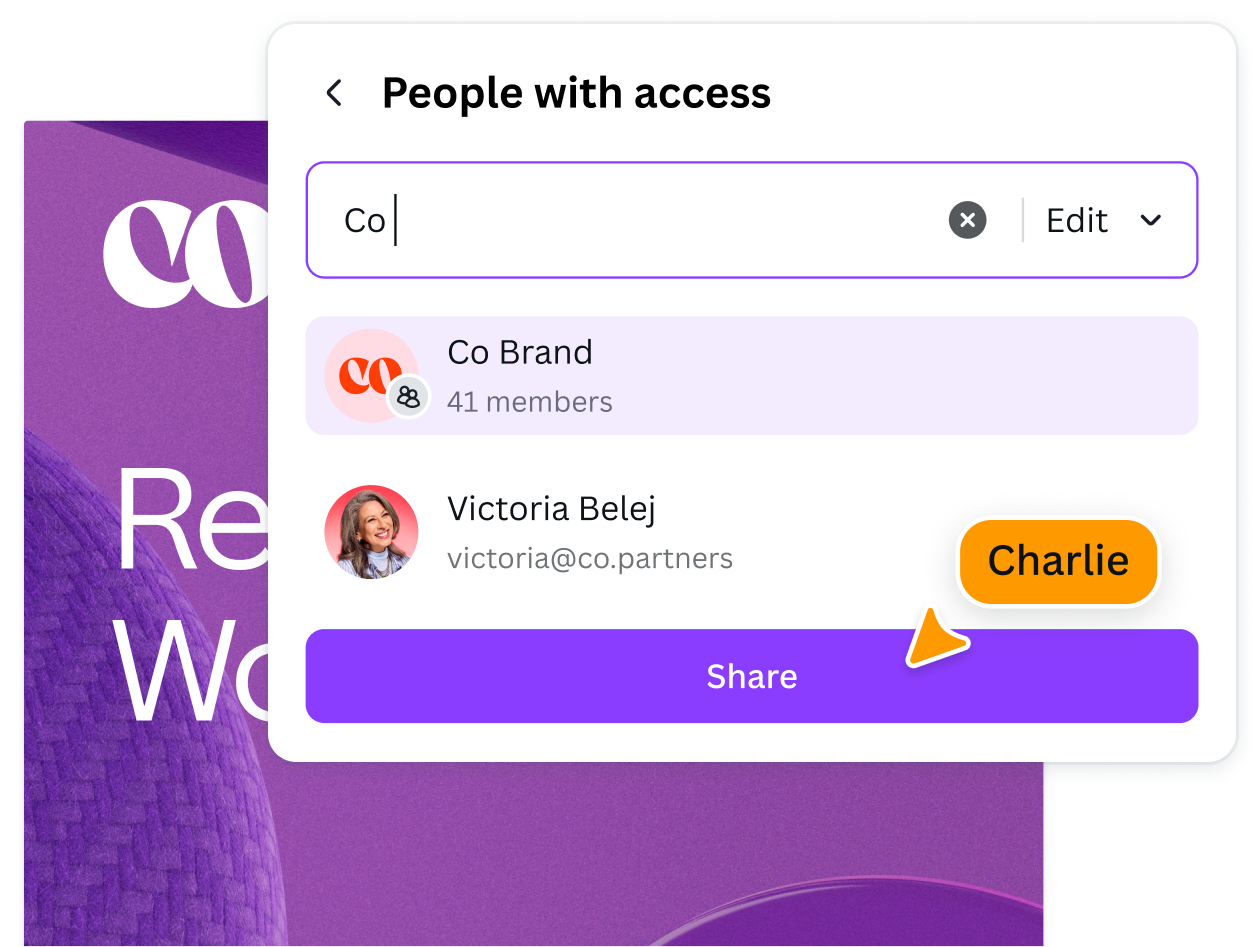Click Victoria Belej's profile photo
The height and width of the screenshot is (947, 1260).
click(371, 533)
